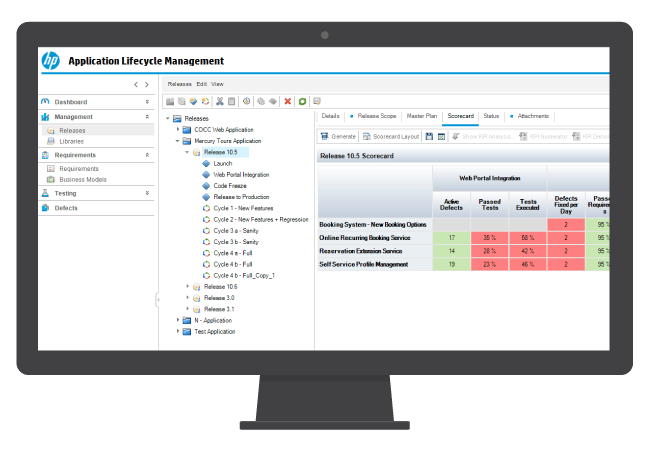The width and height of the screenshot is (650, 450).
Task: Click the KPI Numerator button
Action: [543, 136]
